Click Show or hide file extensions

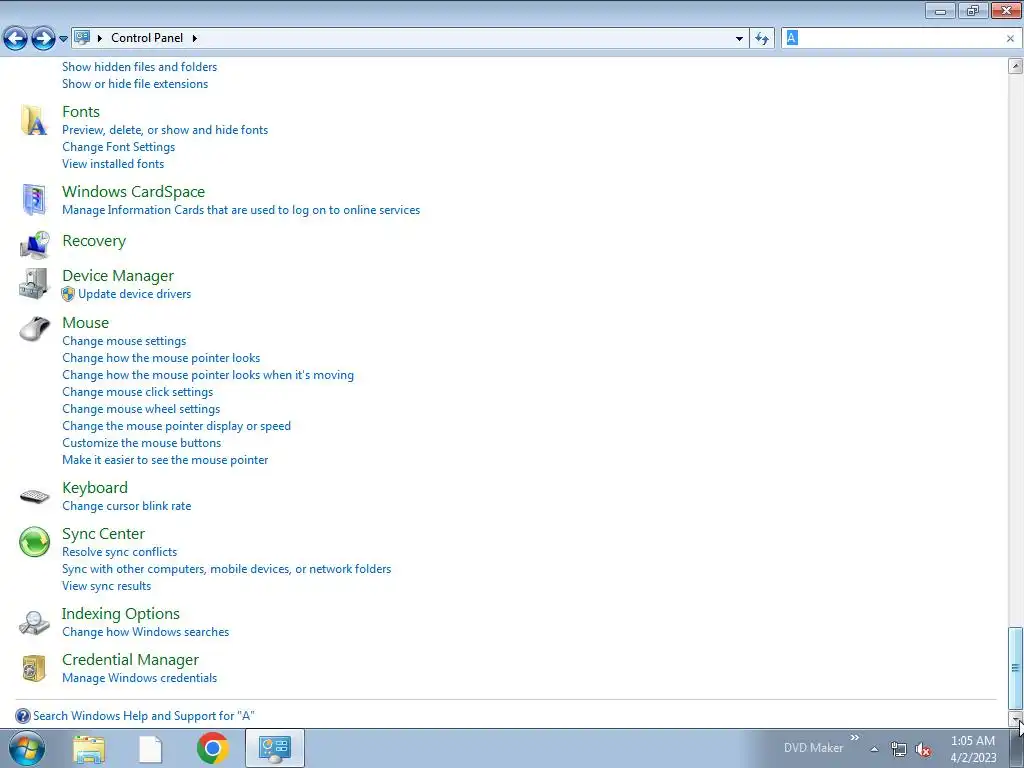click(x=135, y=84)
